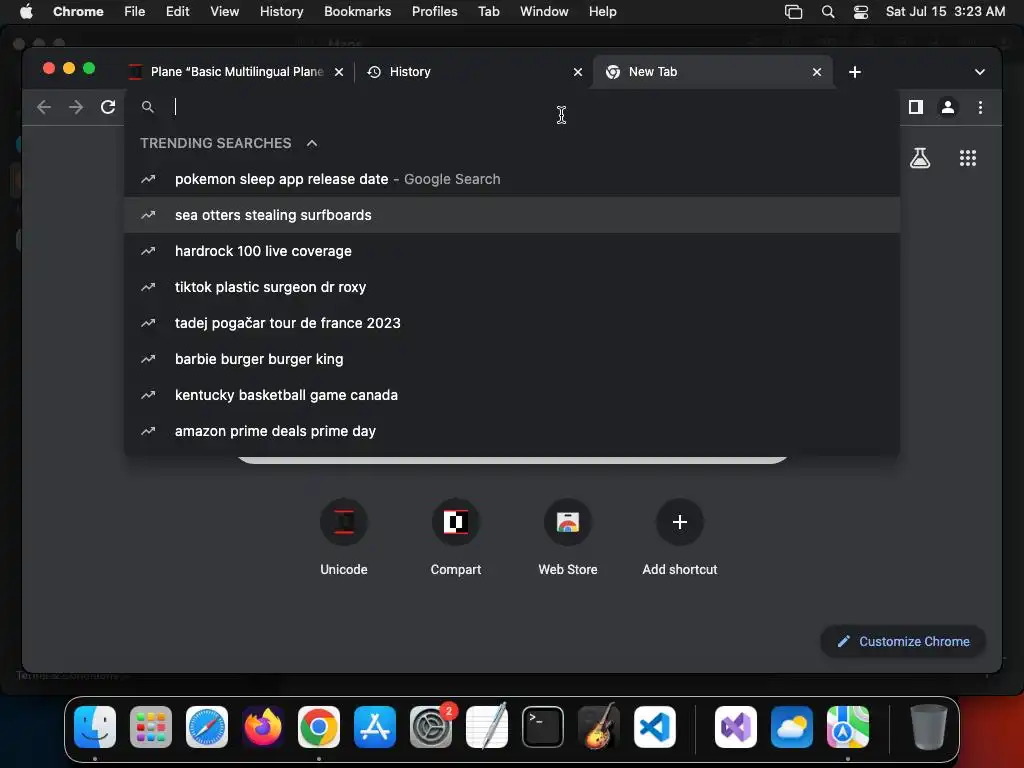Close the New Tab tab
The width and height of the screenshot is (1024, 768).
tap(816, 72)
